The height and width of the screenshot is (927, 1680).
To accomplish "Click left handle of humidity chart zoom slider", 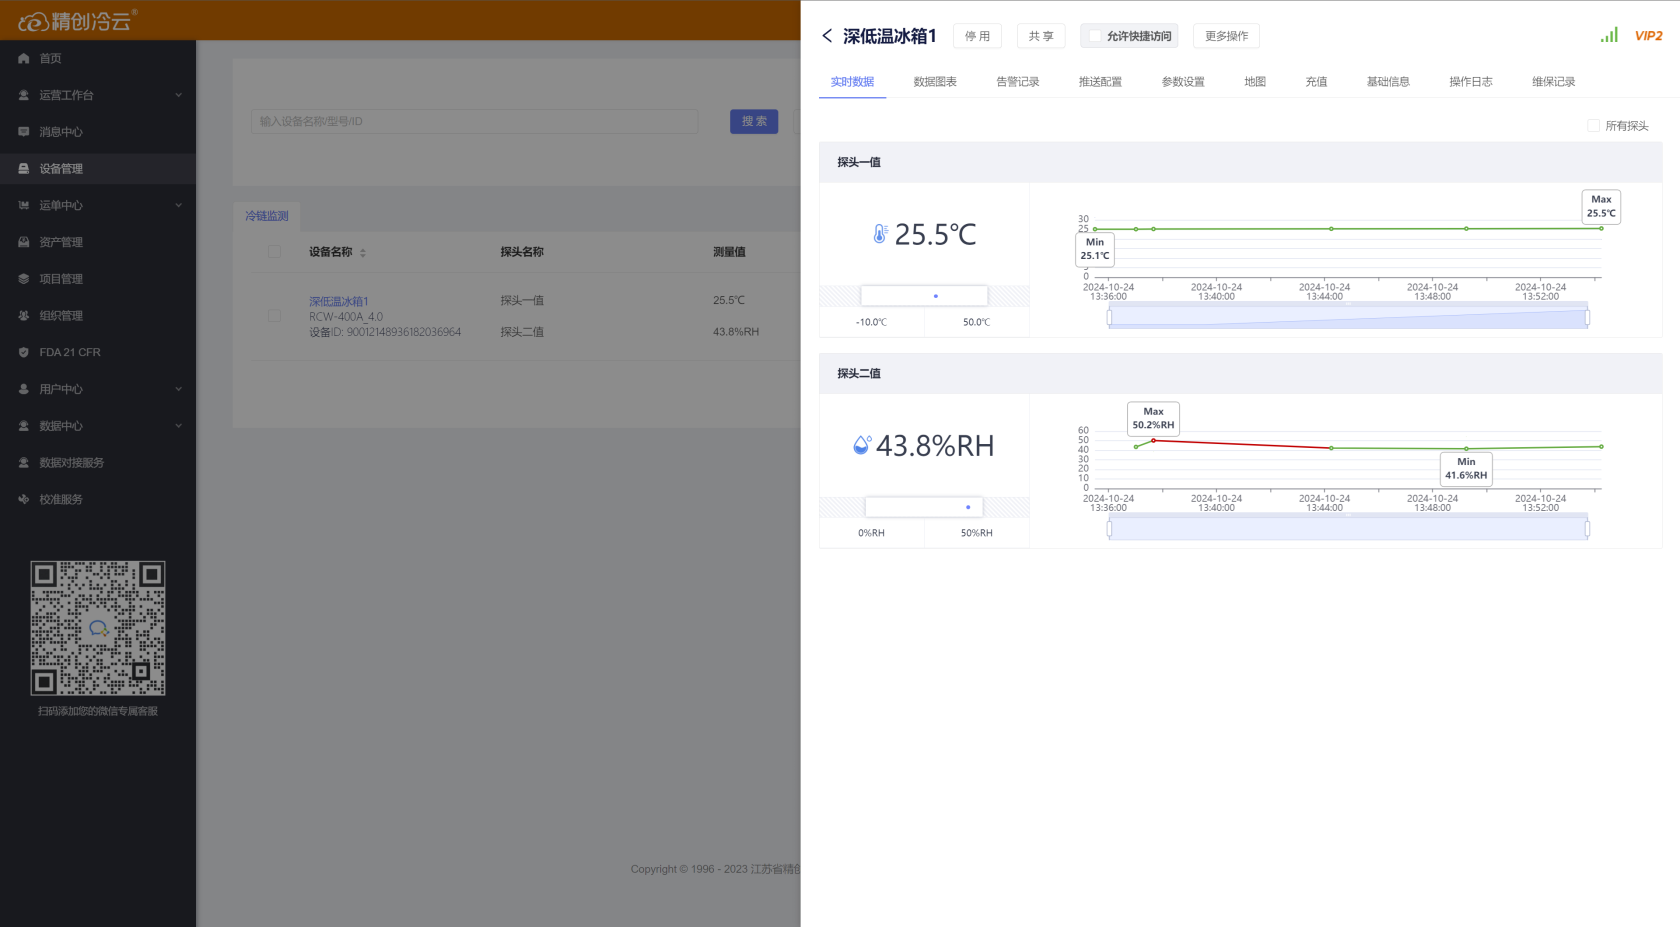I will point(1109,529).
